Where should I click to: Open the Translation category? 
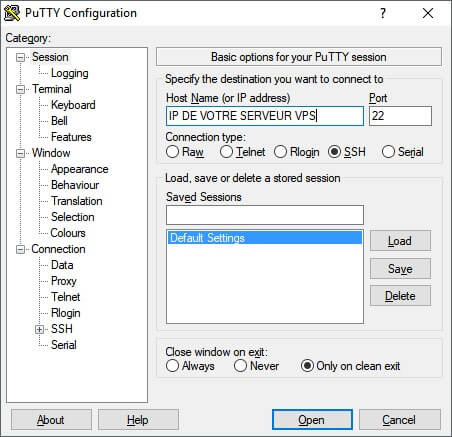click(x=77, y=201)
